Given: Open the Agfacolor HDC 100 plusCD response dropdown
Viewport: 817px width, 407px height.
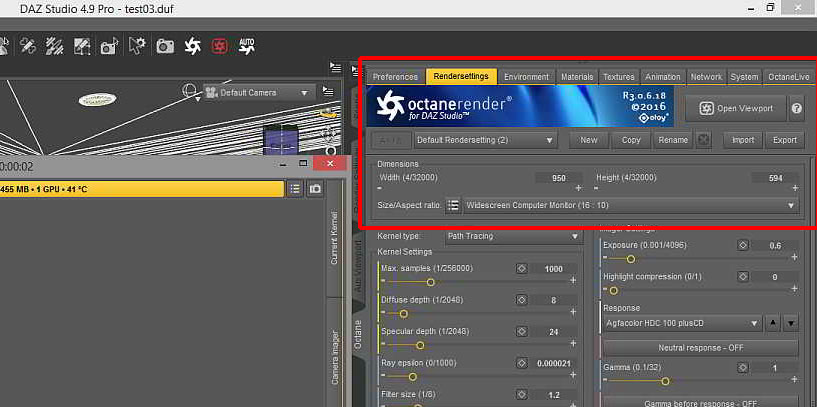Looking at the screenshot, I should tap(682, 324).
